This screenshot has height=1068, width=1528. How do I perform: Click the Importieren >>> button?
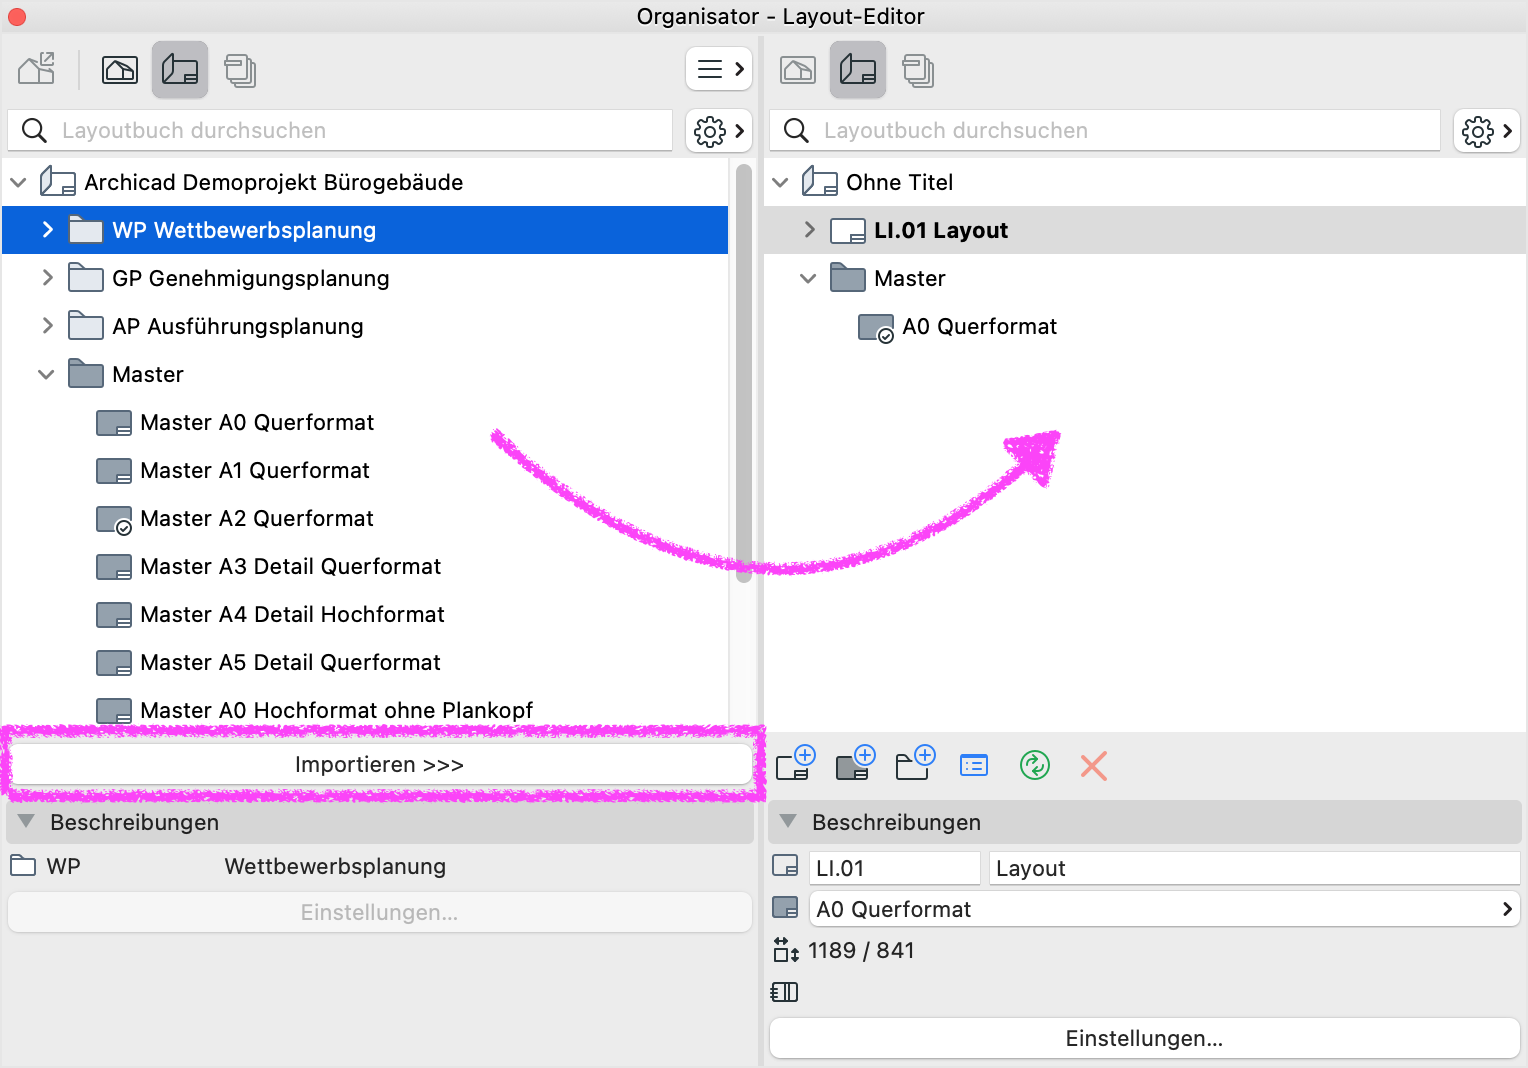380,765
